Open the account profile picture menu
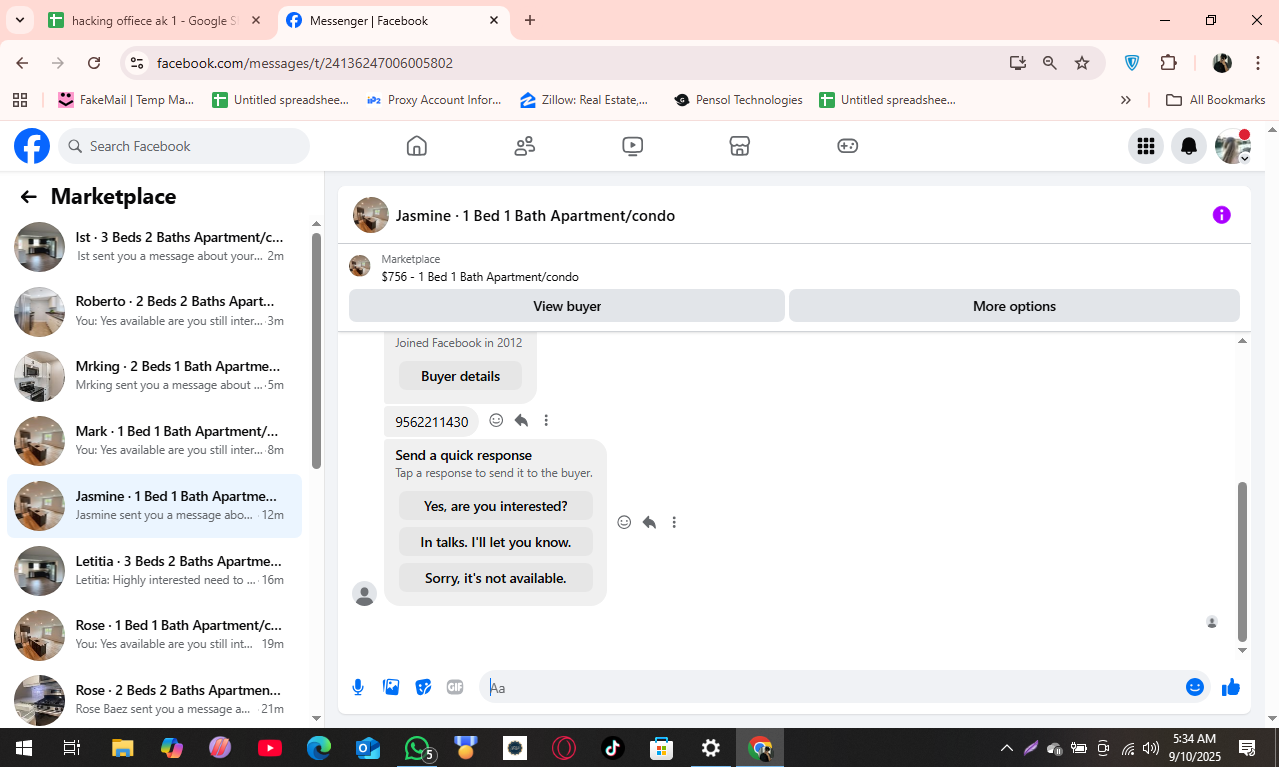Screen dimensions: 1279x767 pyautogui.click(x=1232, y=146)
